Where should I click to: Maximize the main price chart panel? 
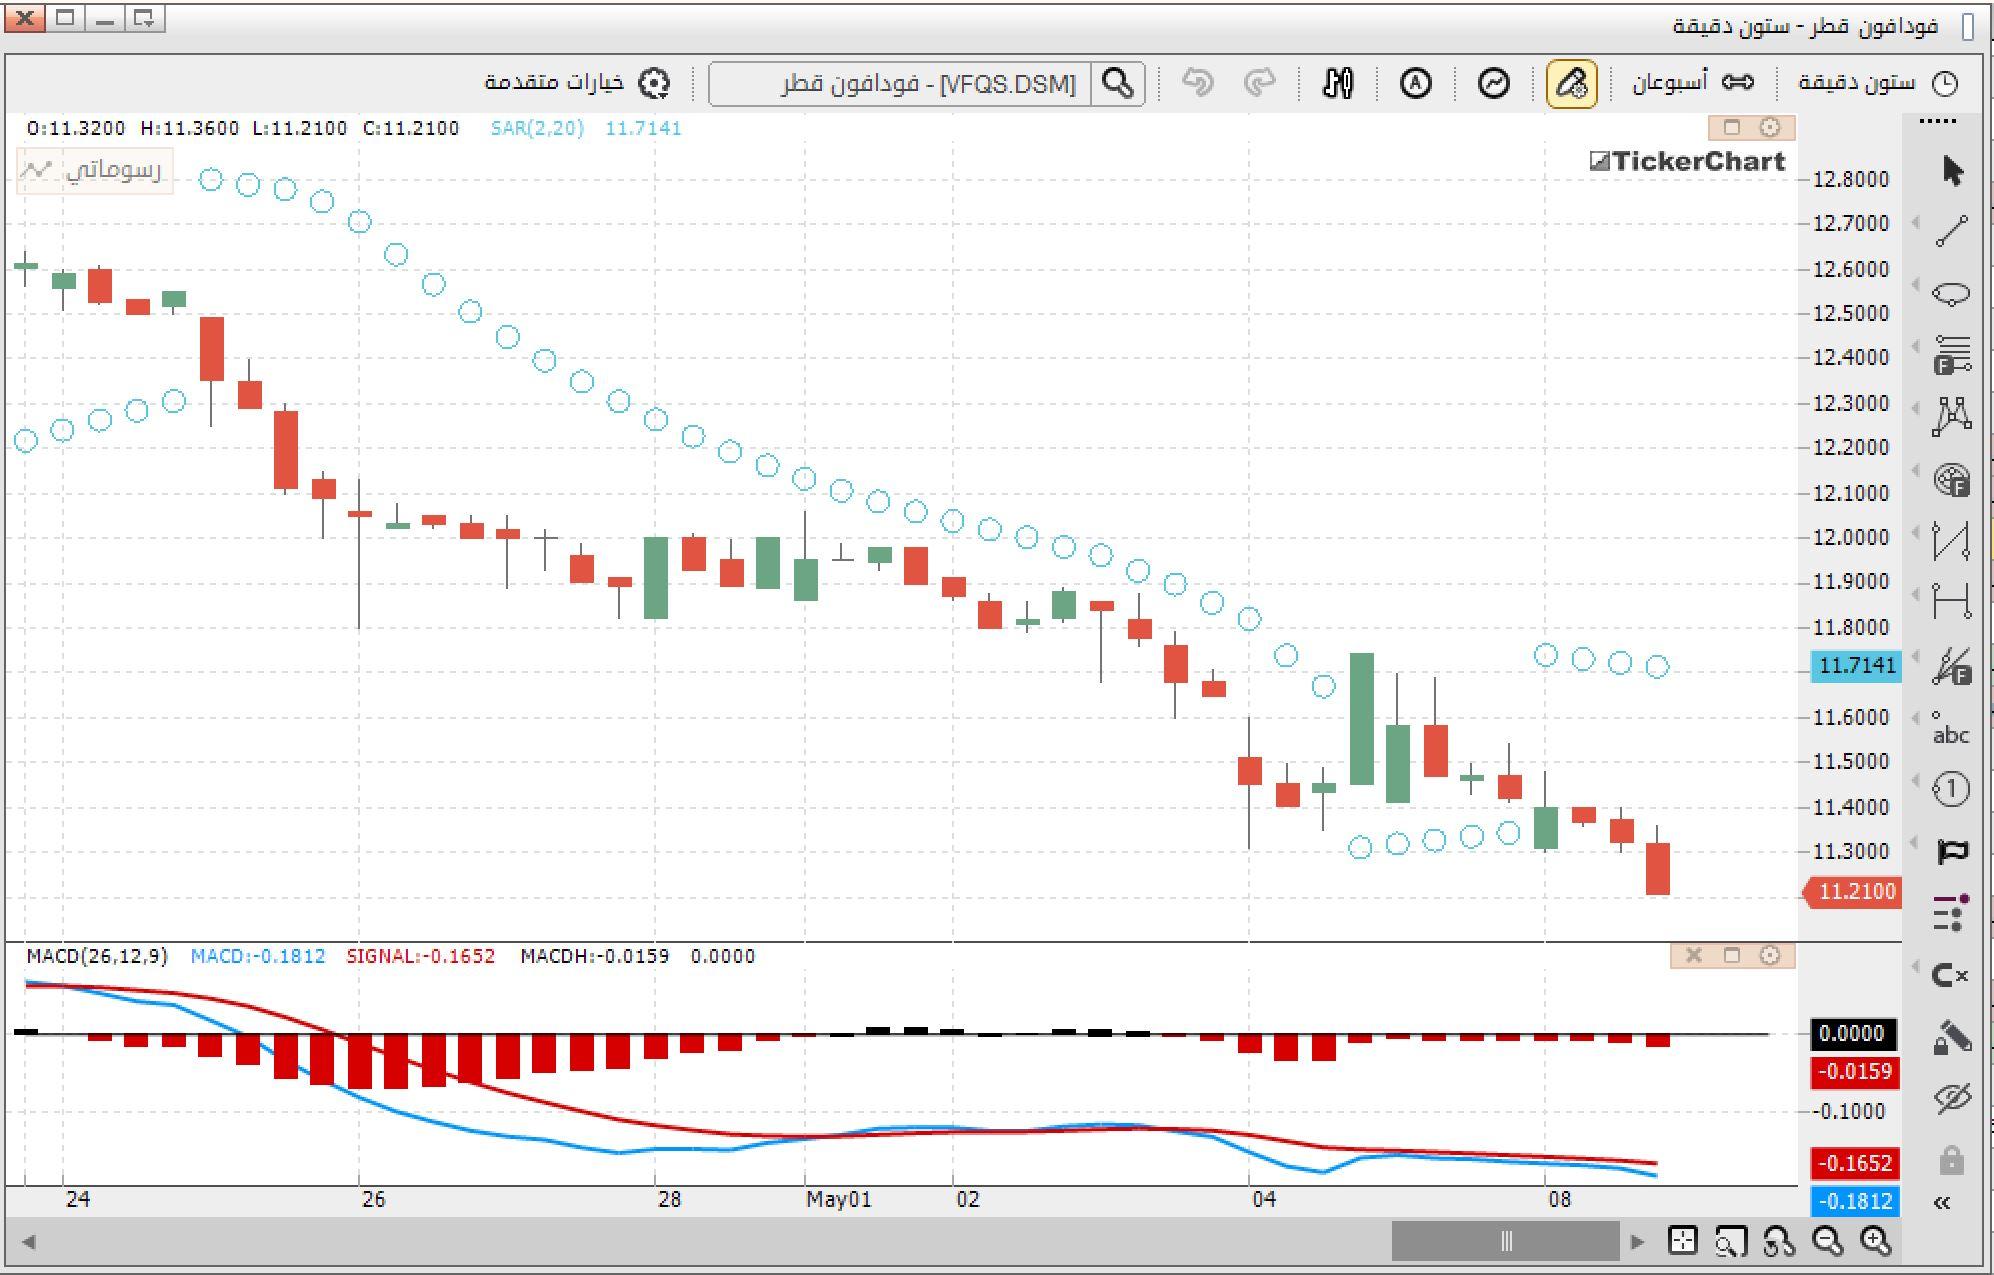pyautogui.click(x=1732, y=127)
